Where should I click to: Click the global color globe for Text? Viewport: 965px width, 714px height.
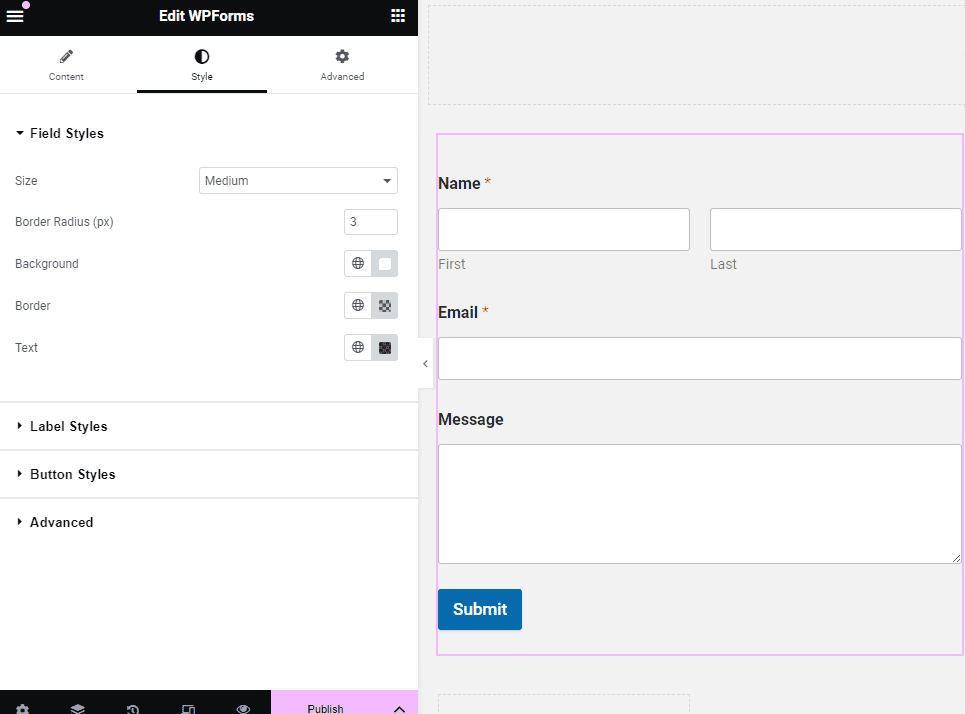(x=358, y=348)
